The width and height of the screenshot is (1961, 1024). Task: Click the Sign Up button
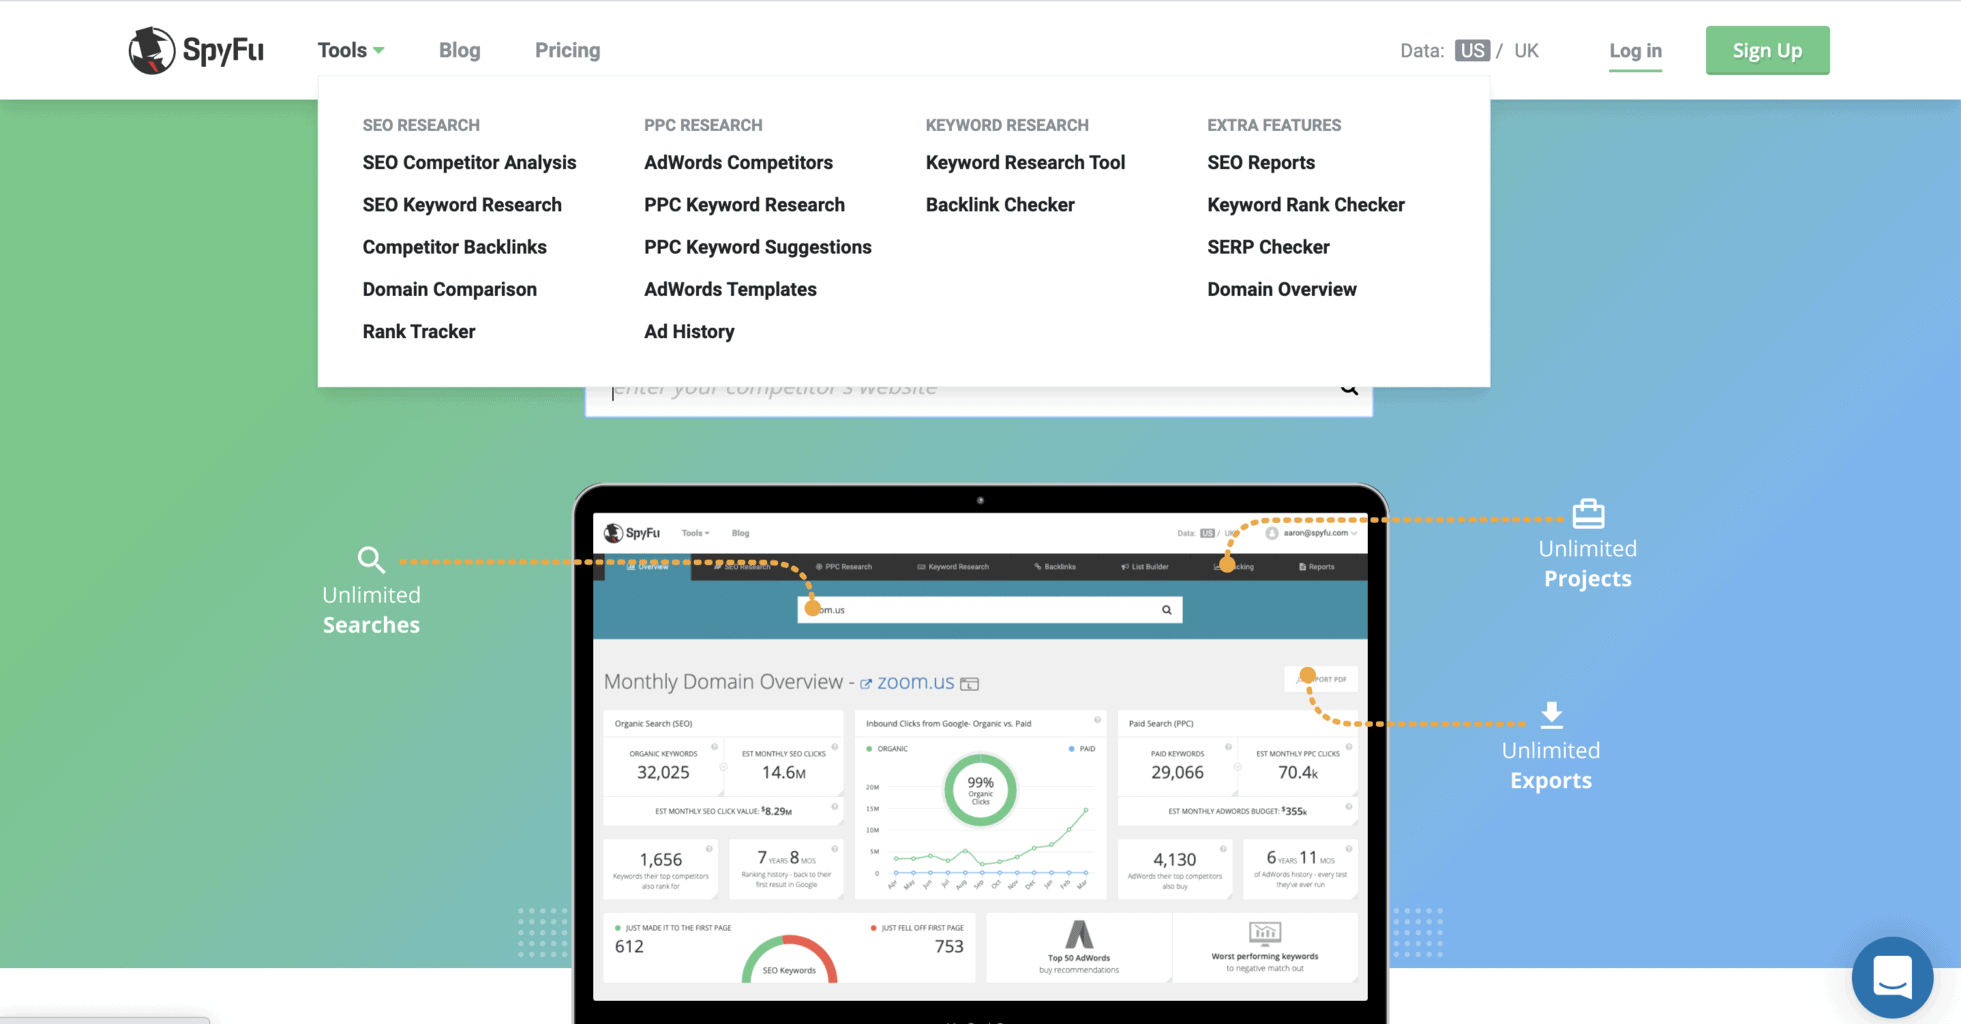click(1767, 50)
